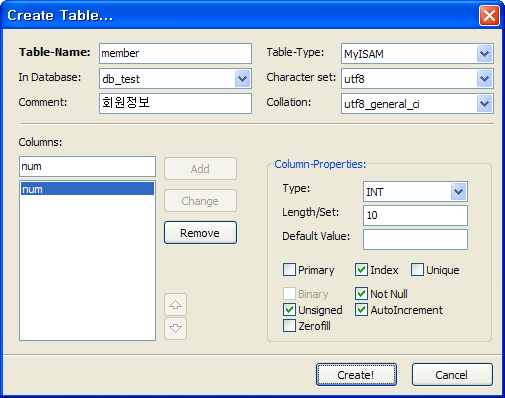The image size is (505, 398).
Task: Move column up with the up arrow
Action: pyautogui.click(x=175, y=304)
